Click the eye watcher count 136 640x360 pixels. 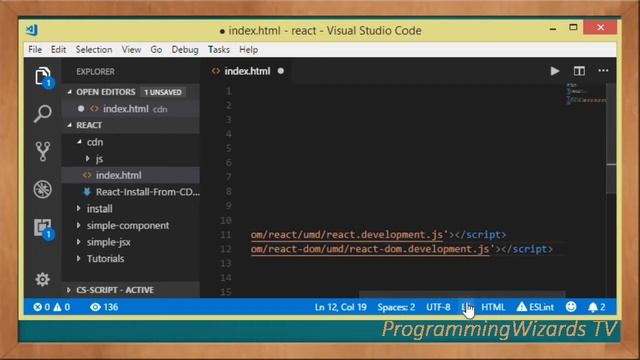[104, 307]
